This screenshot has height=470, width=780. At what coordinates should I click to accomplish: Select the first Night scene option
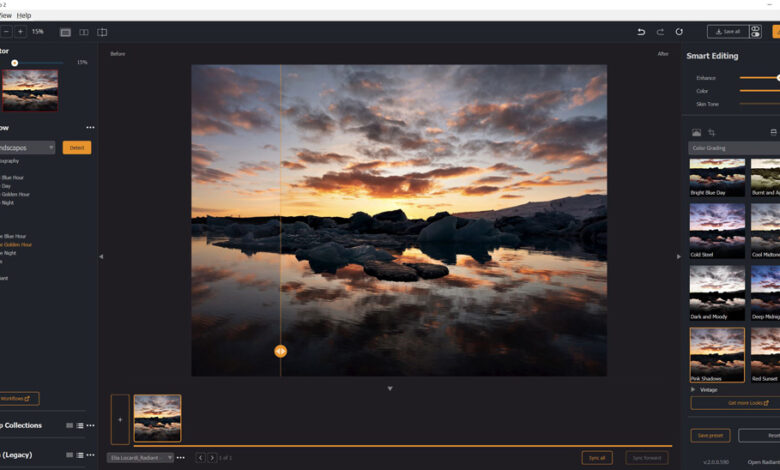pos(7,203)
